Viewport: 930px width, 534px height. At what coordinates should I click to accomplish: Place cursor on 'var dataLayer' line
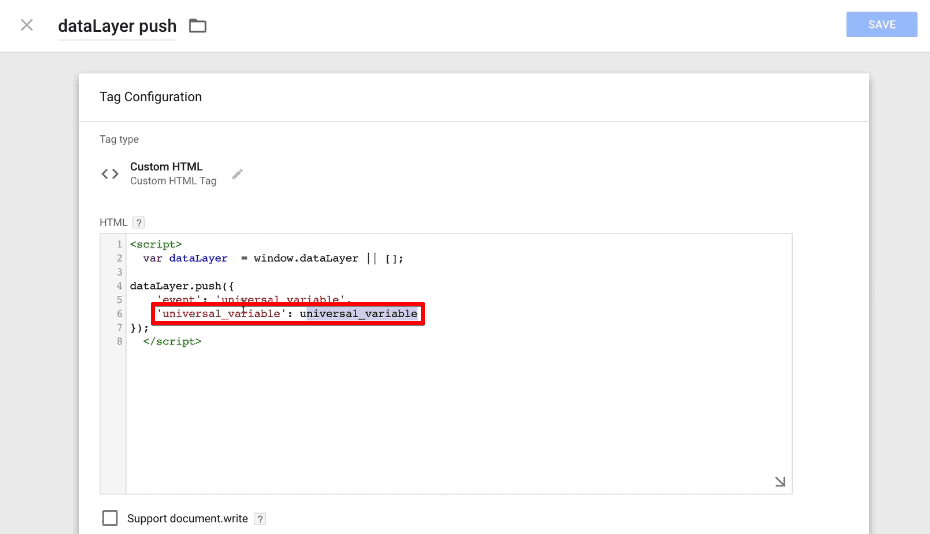click(x=273, y=259)
